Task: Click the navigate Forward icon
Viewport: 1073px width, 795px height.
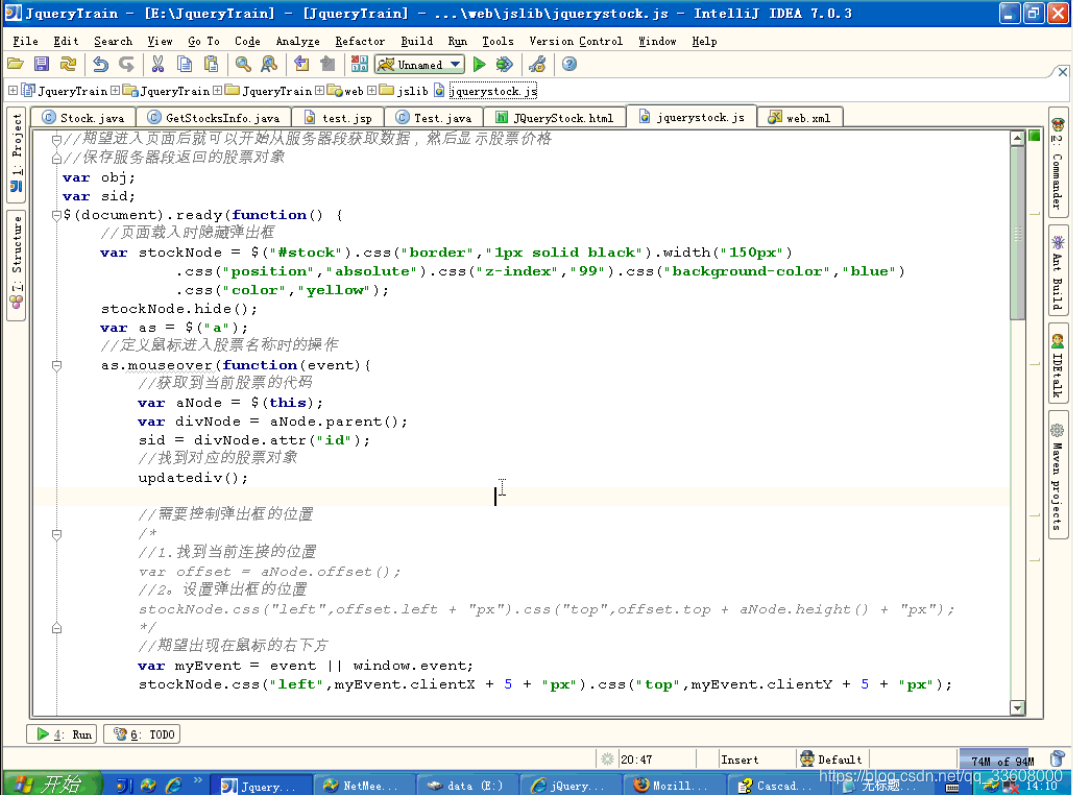Action: tap(328, 64)
